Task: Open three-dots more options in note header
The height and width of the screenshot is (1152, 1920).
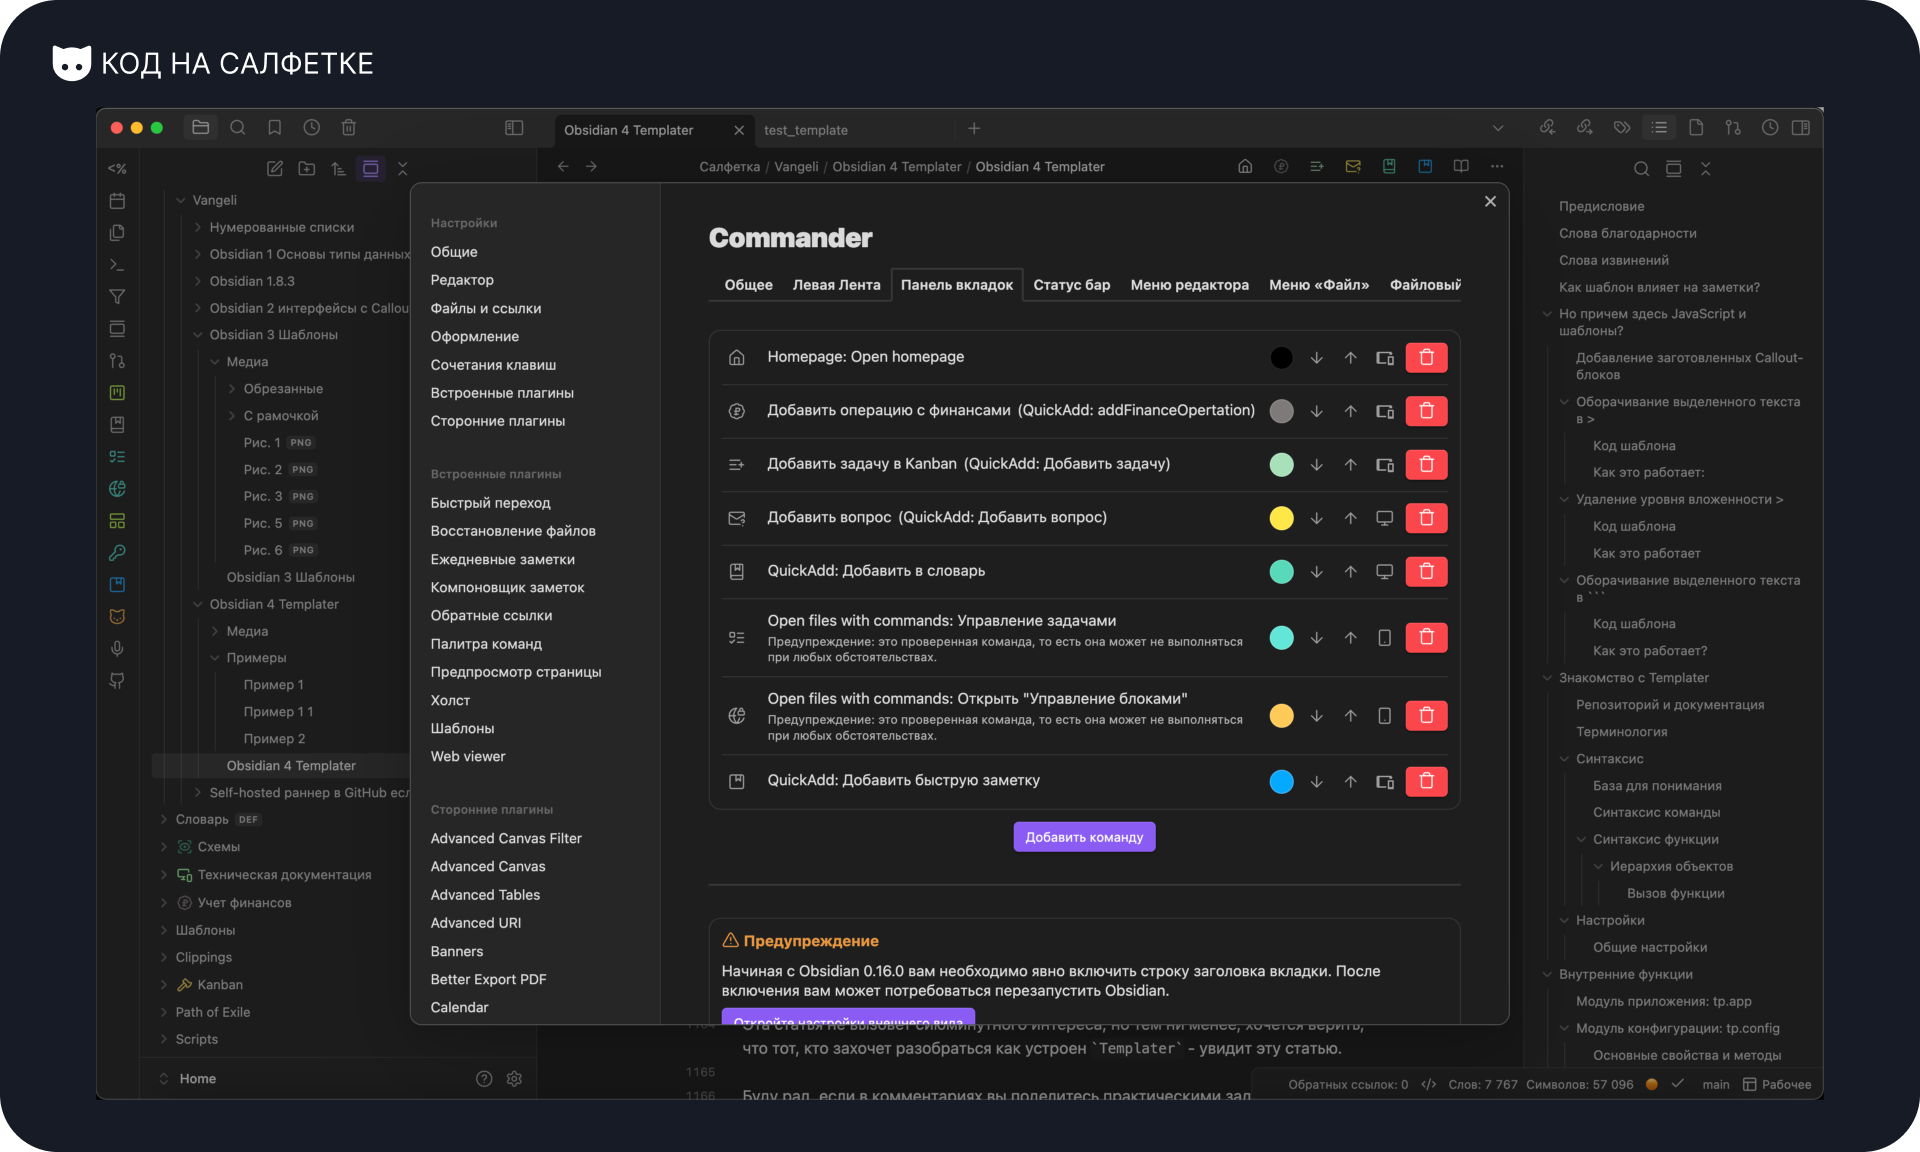Action: (1497, 166)
